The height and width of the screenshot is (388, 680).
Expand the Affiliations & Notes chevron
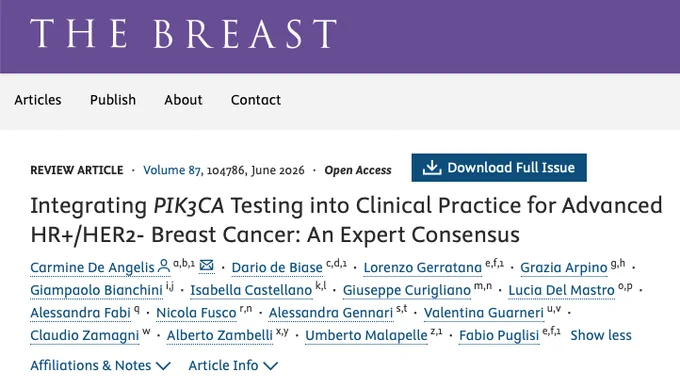click(x=163, y=366)
